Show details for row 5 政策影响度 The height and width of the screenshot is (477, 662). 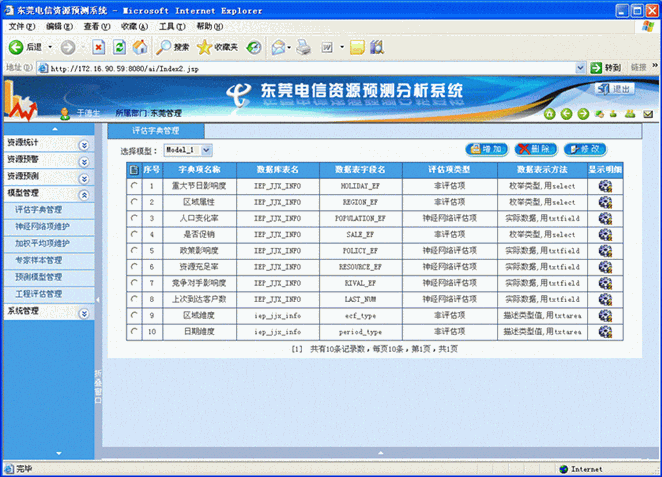point(605,251)
